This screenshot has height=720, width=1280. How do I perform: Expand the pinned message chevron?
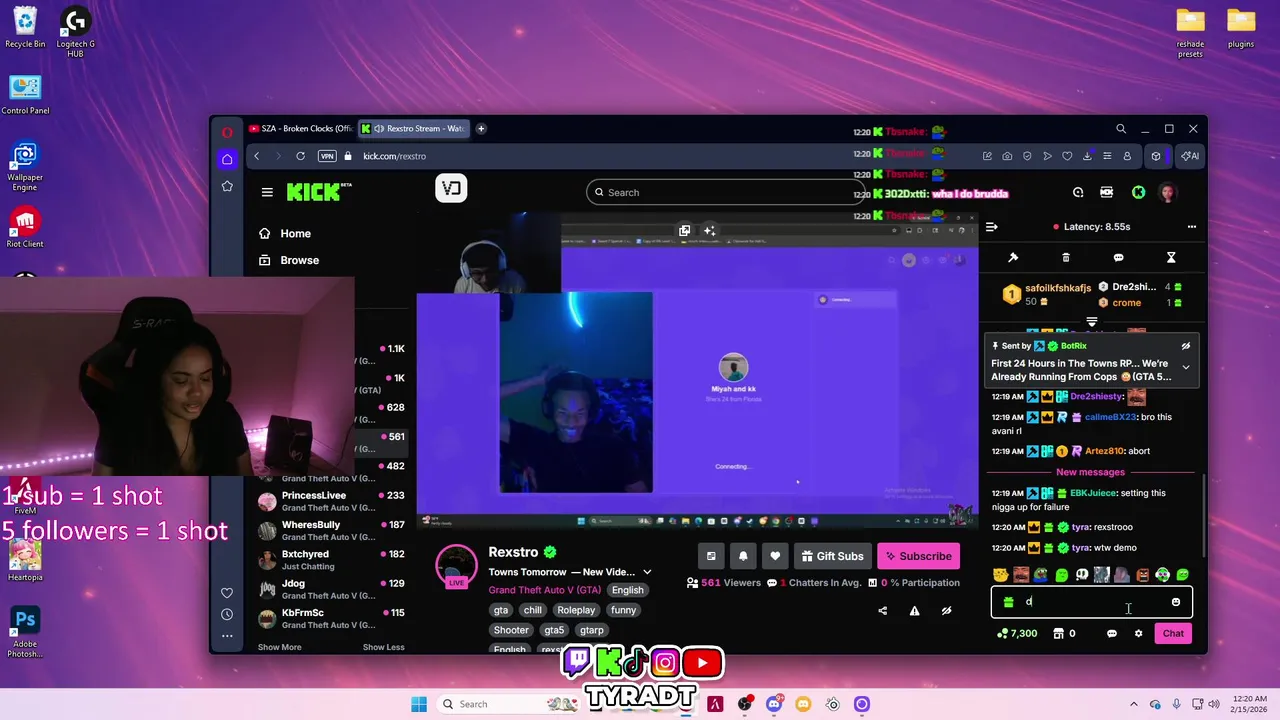pyautogui.click(x=1186, y=367)
